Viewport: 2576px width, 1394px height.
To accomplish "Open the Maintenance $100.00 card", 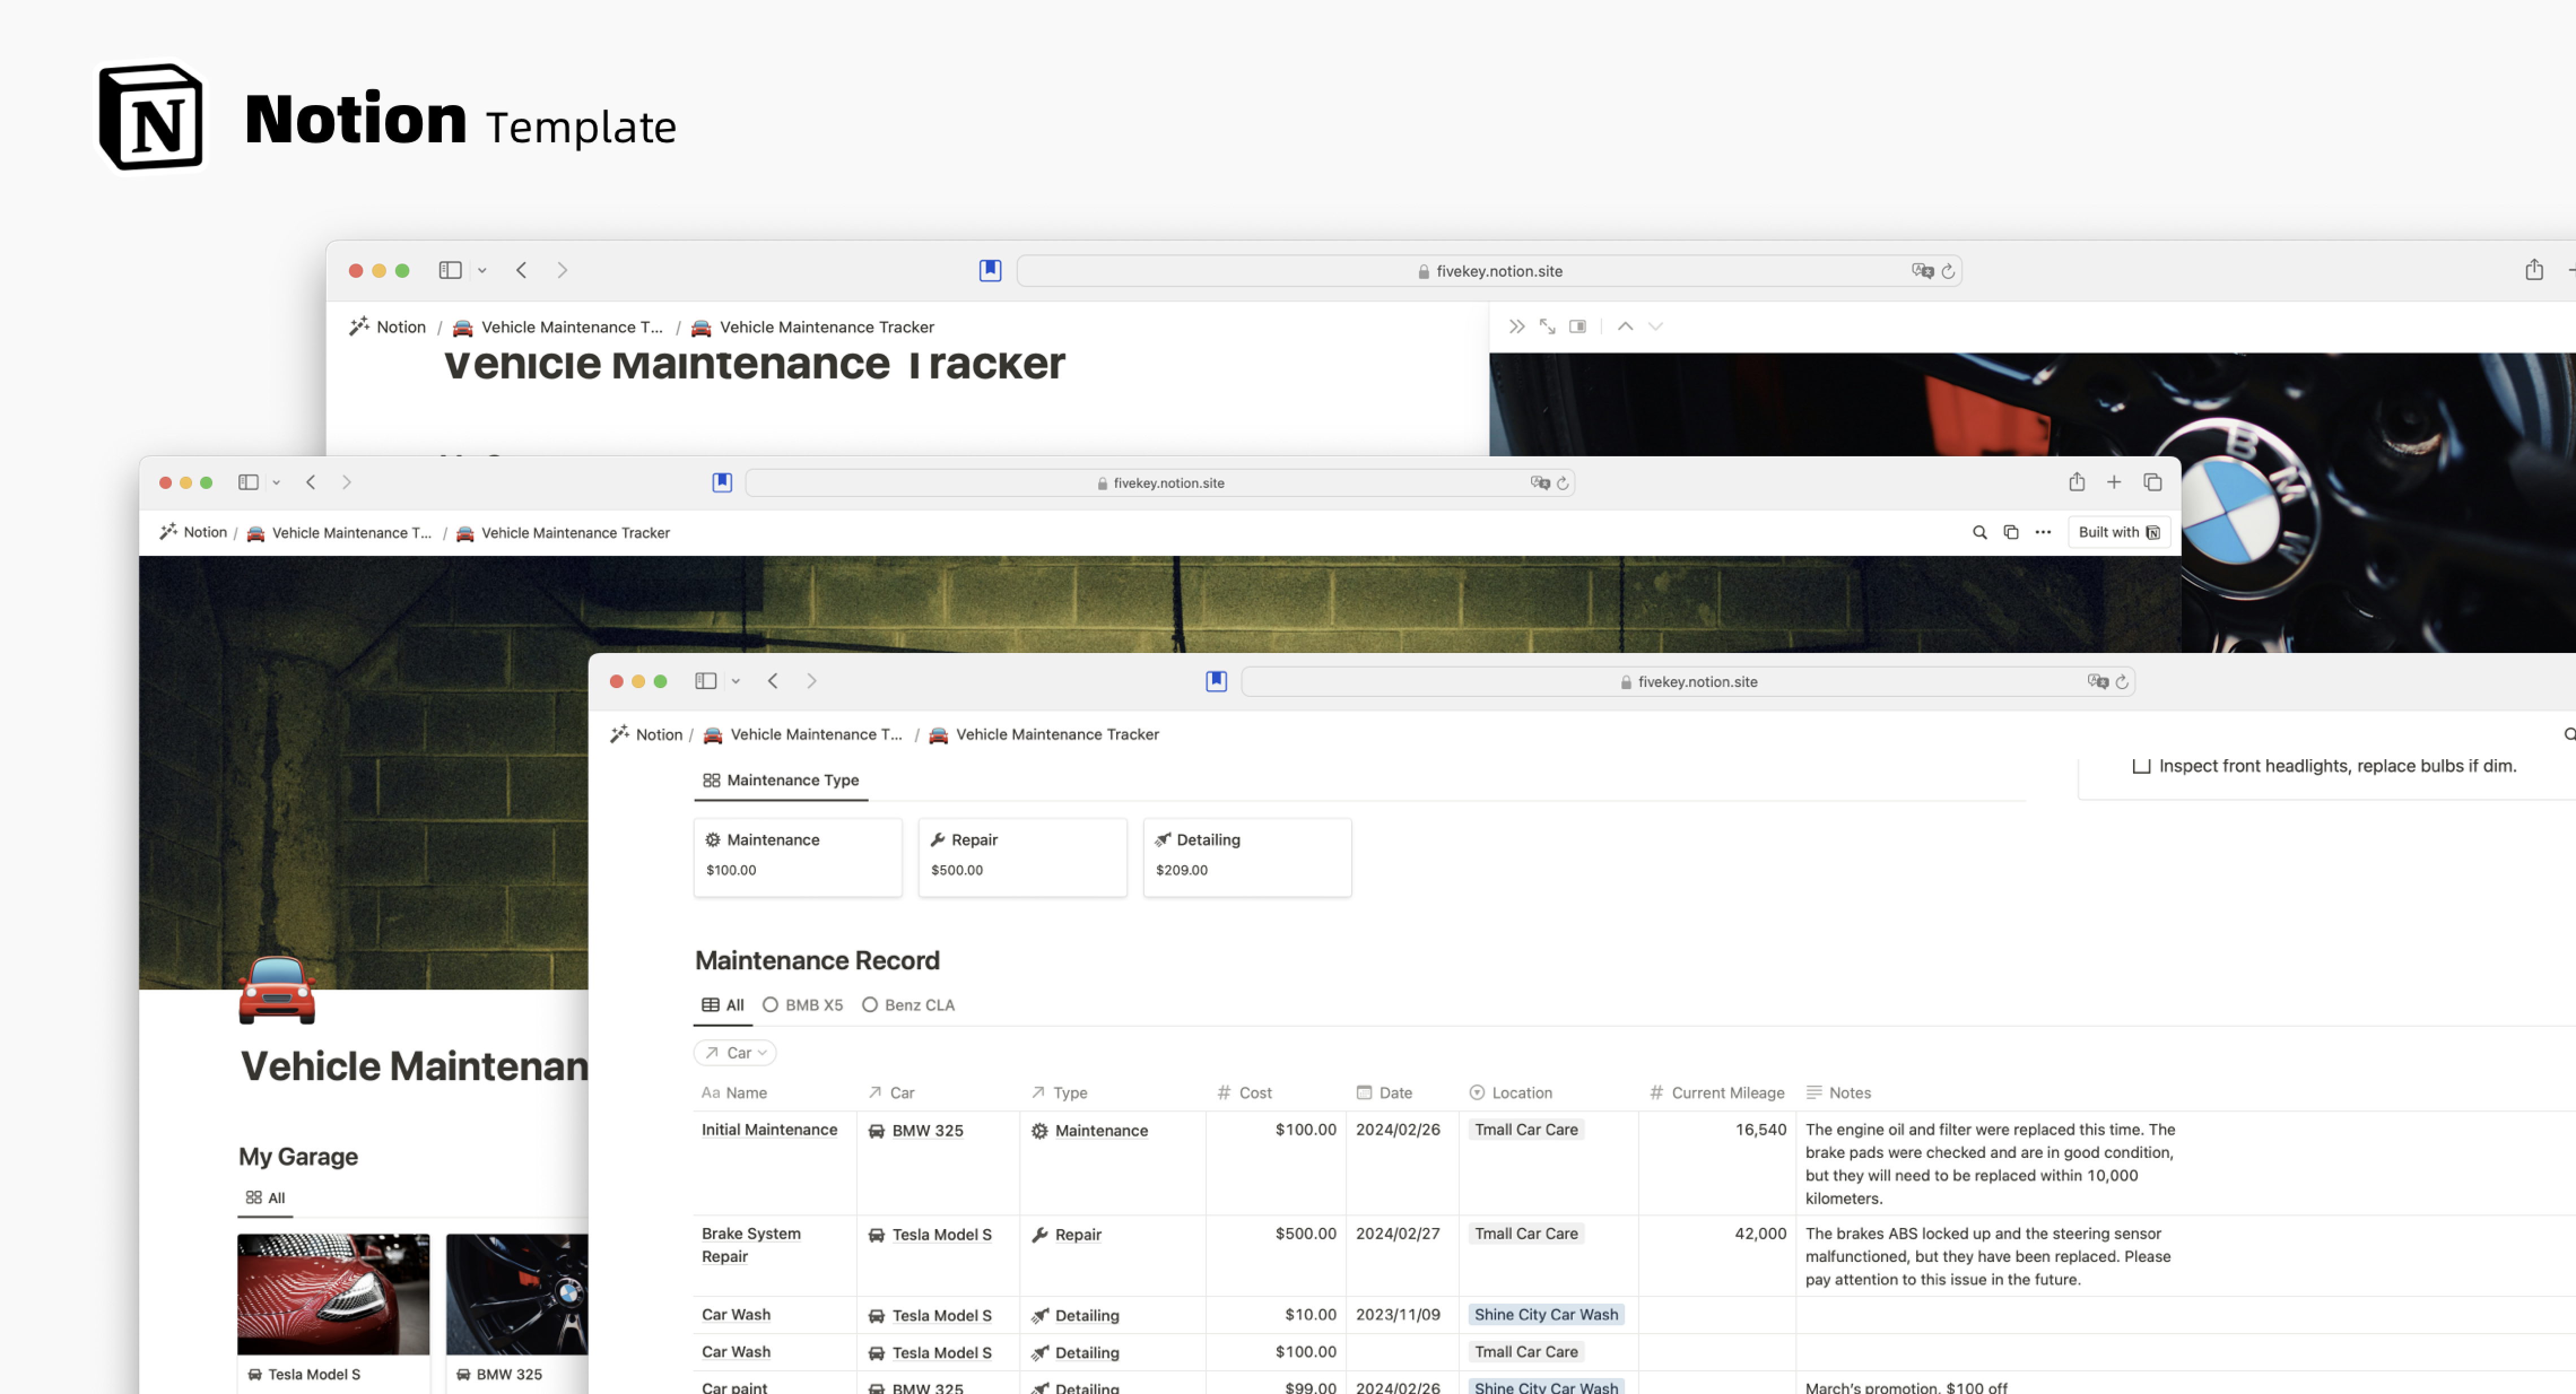I will point(798,857).
